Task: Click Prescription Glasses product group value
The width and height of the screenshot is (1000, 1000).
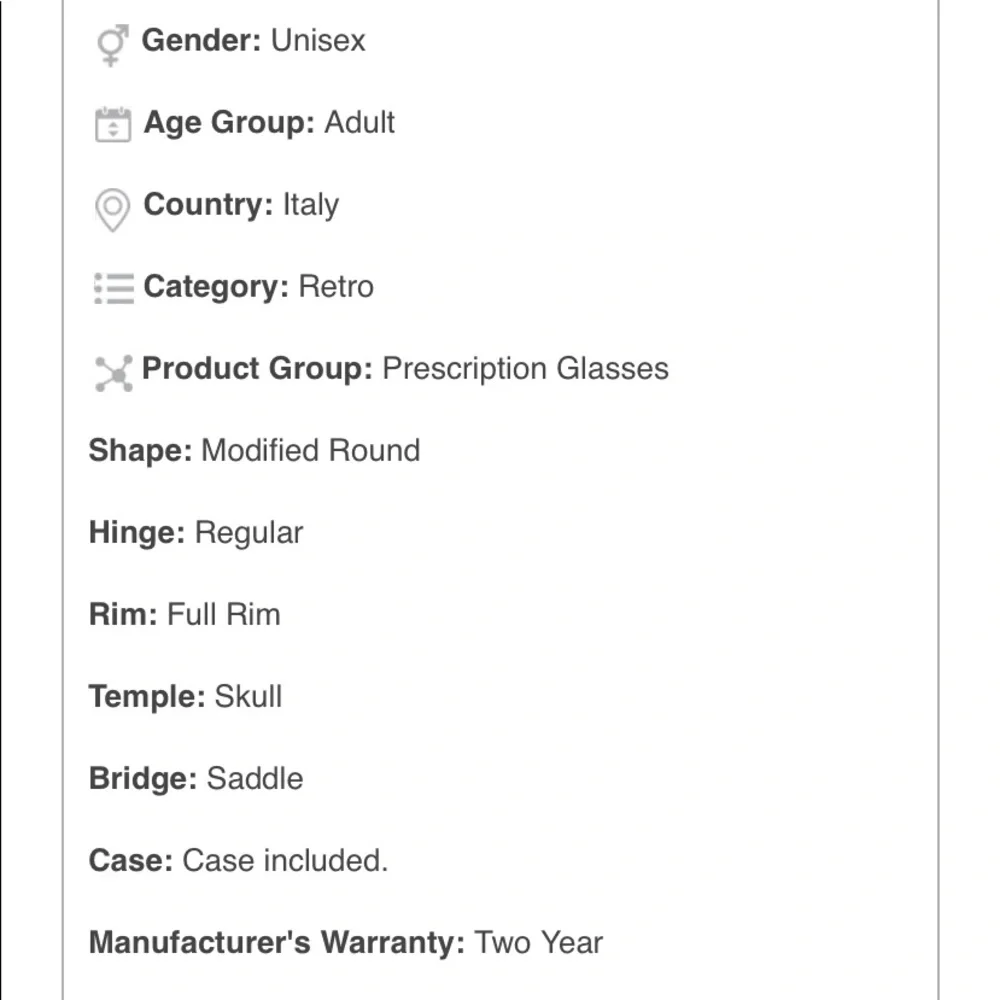Action: click(x=526, y=369)
